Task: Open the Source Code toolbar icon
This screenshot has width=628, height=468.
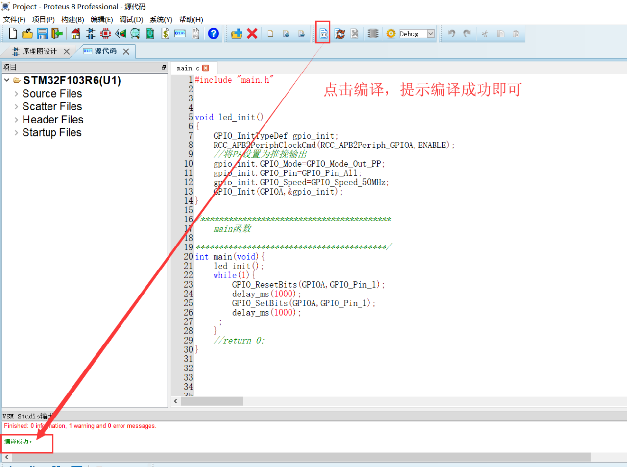Action: (x=180, y=34)
